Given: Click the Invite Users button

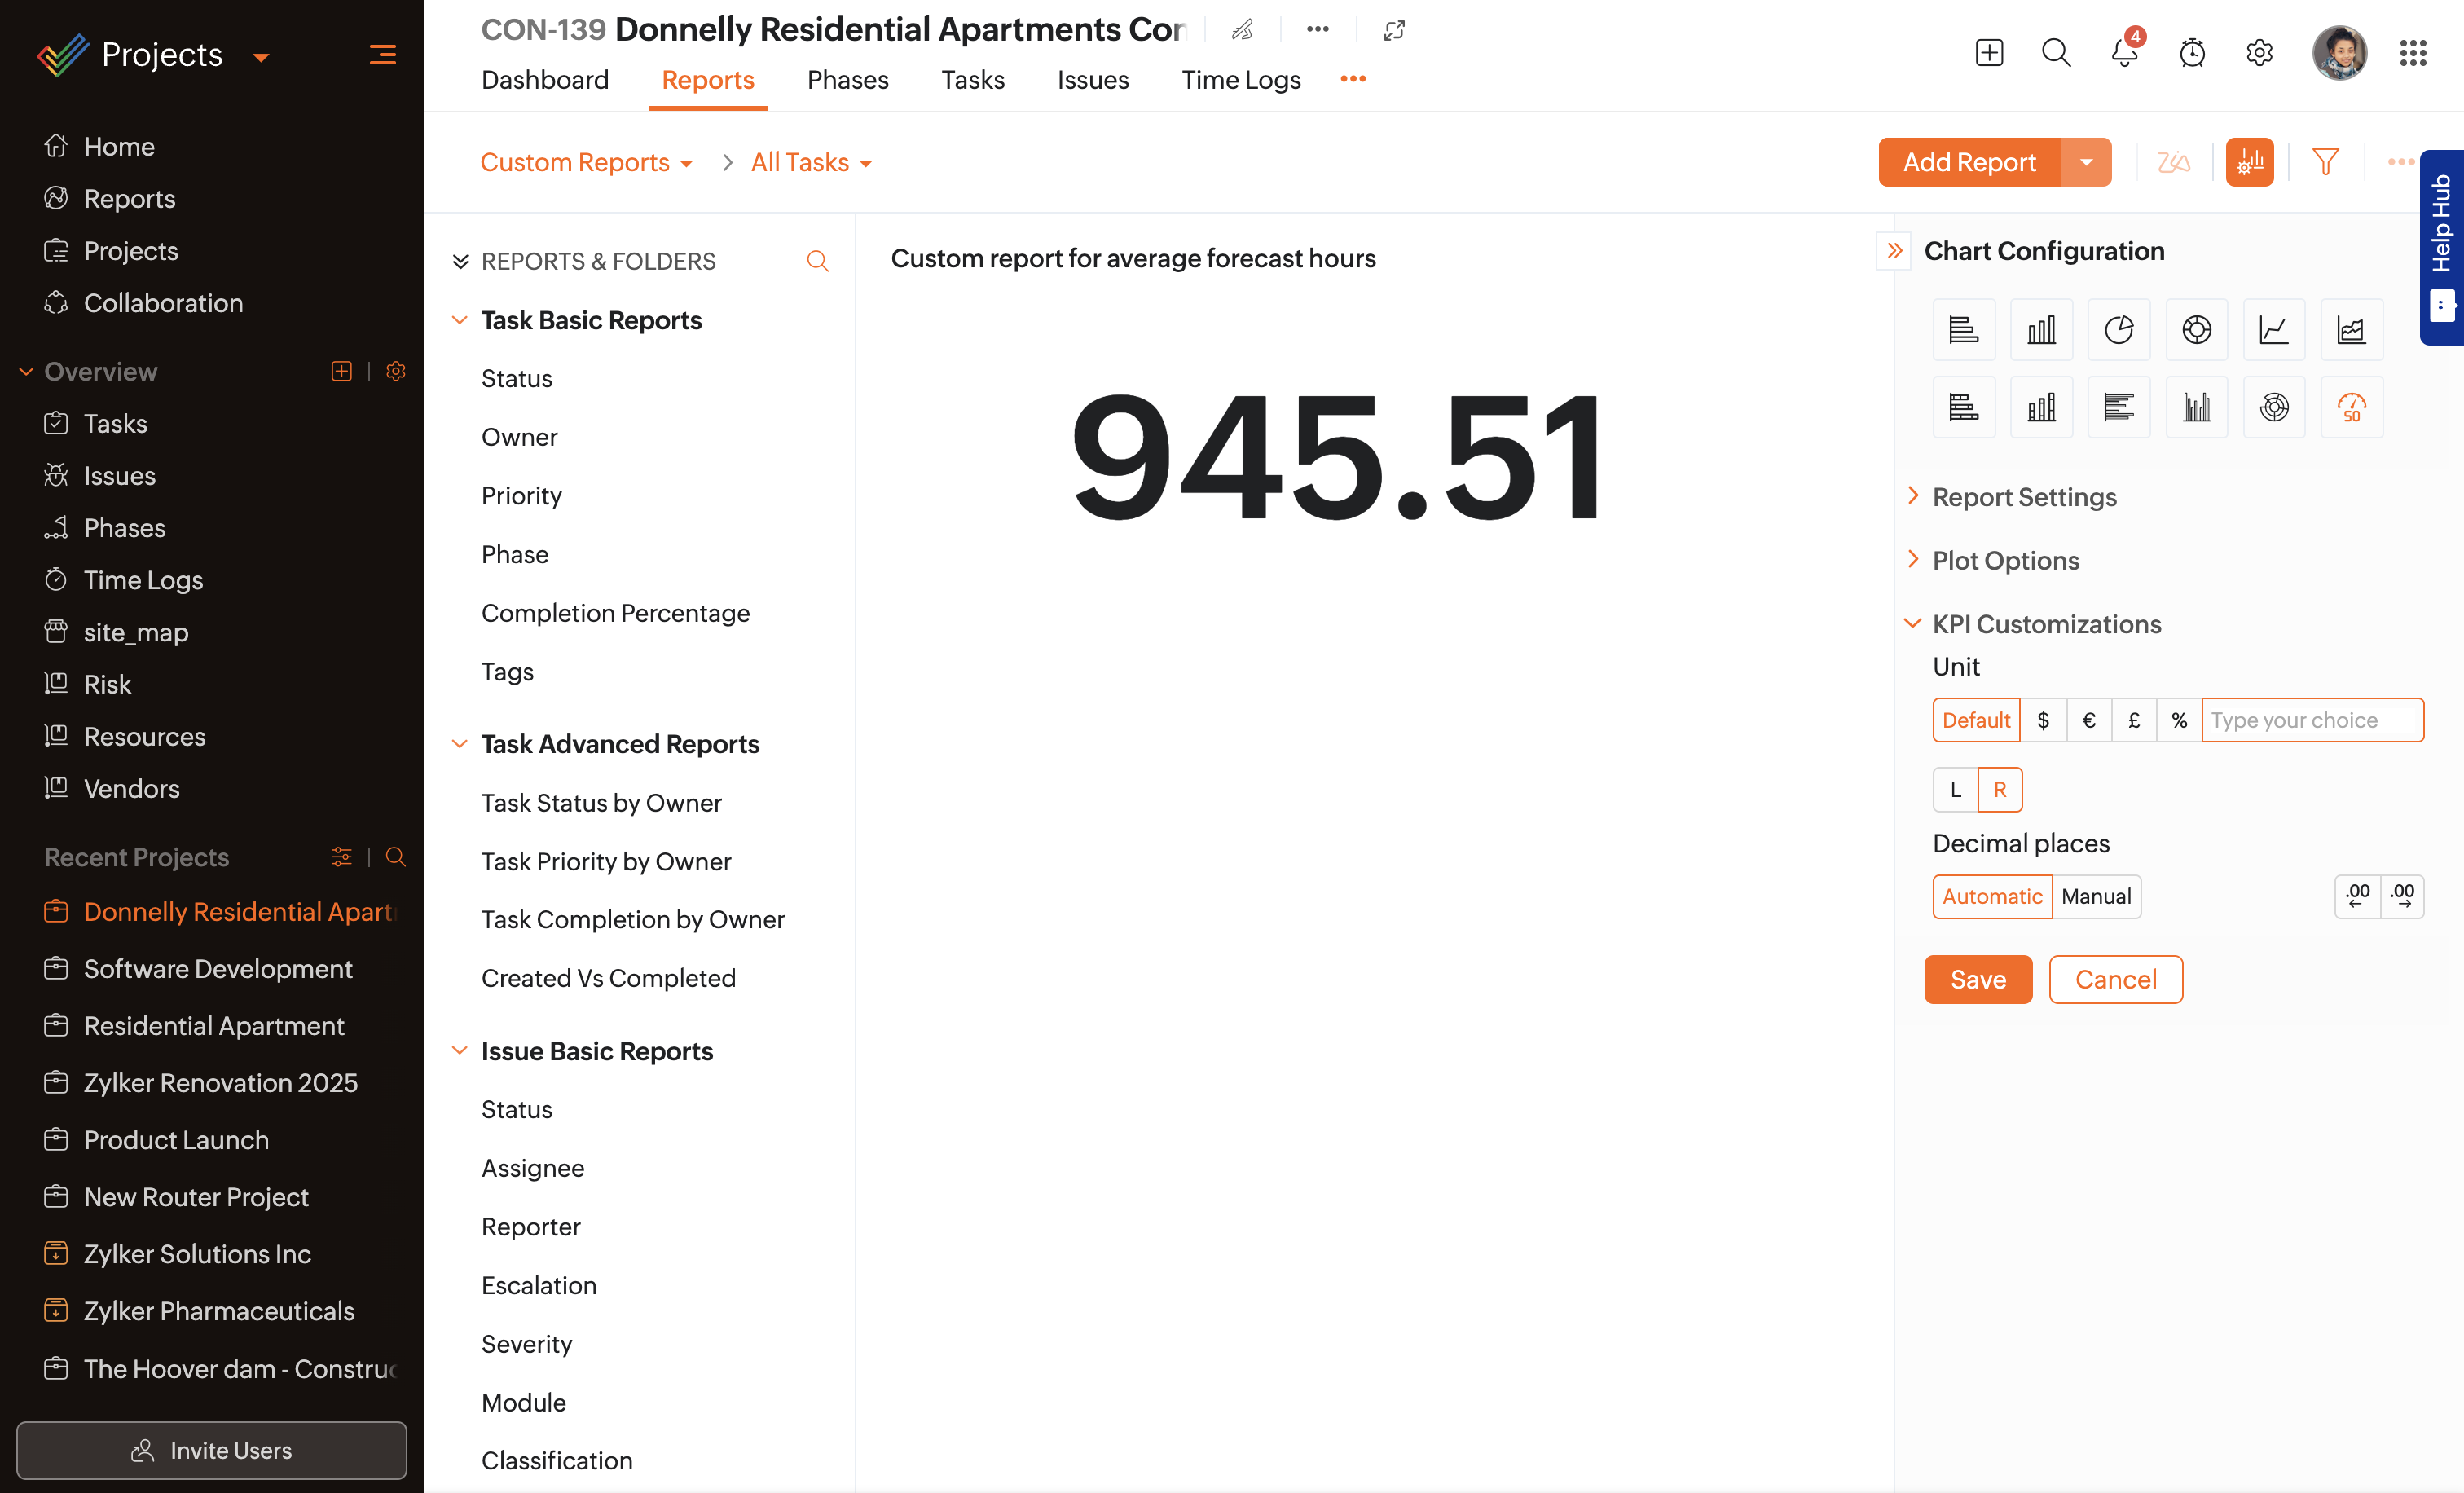Looking at the screenshot, I should point(211,1450).
